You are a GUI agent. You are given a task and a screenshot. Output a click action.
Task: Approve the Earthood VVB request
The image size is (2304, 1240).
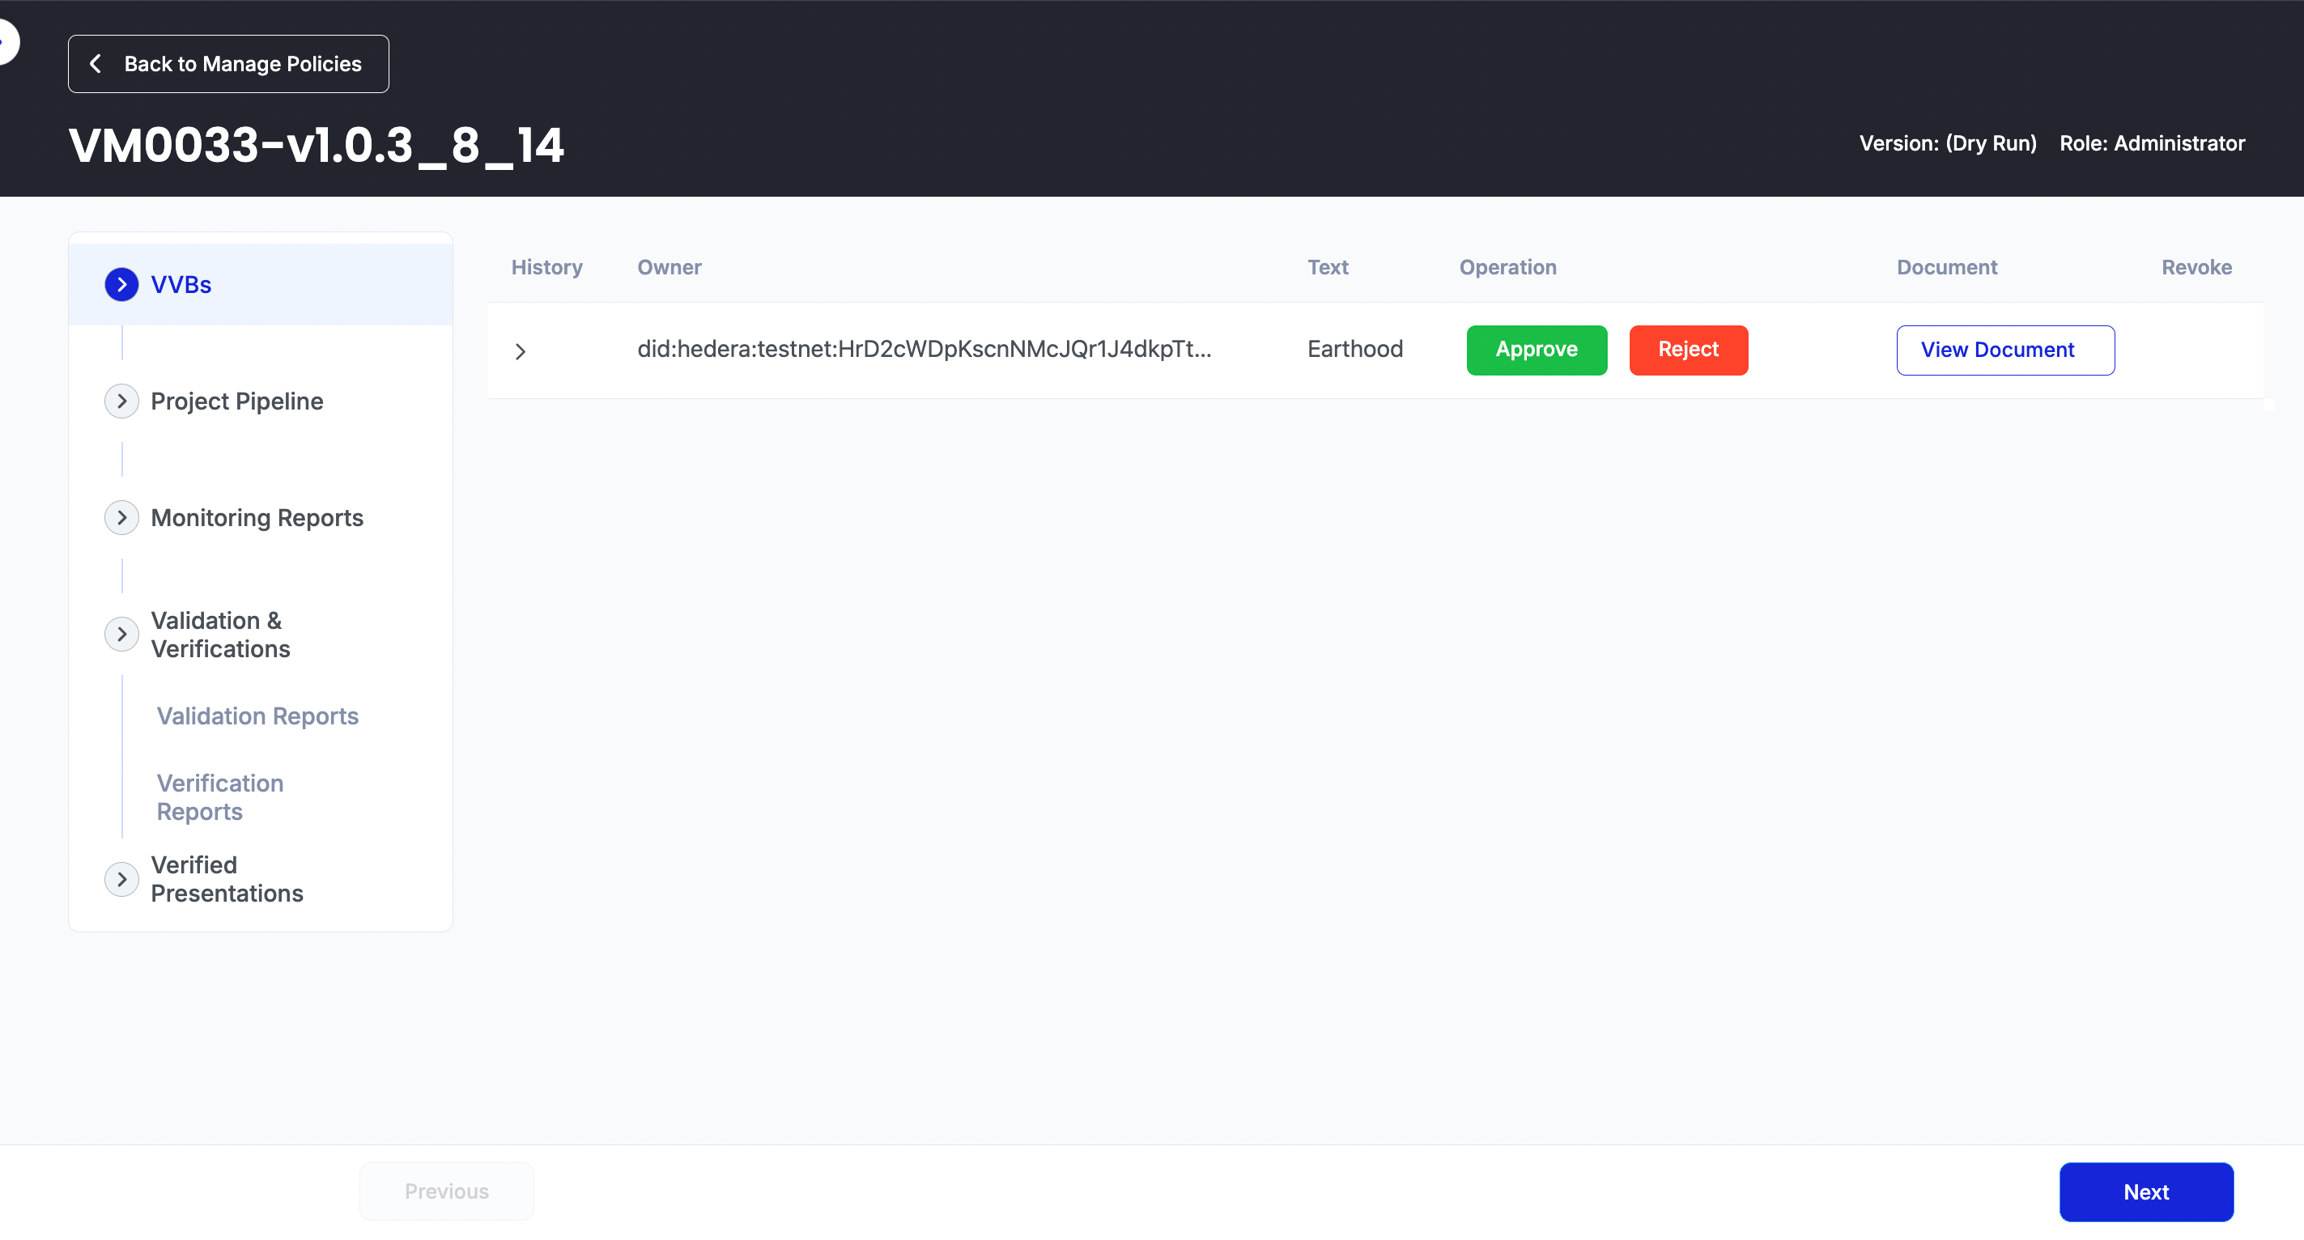click(1536, 350)
